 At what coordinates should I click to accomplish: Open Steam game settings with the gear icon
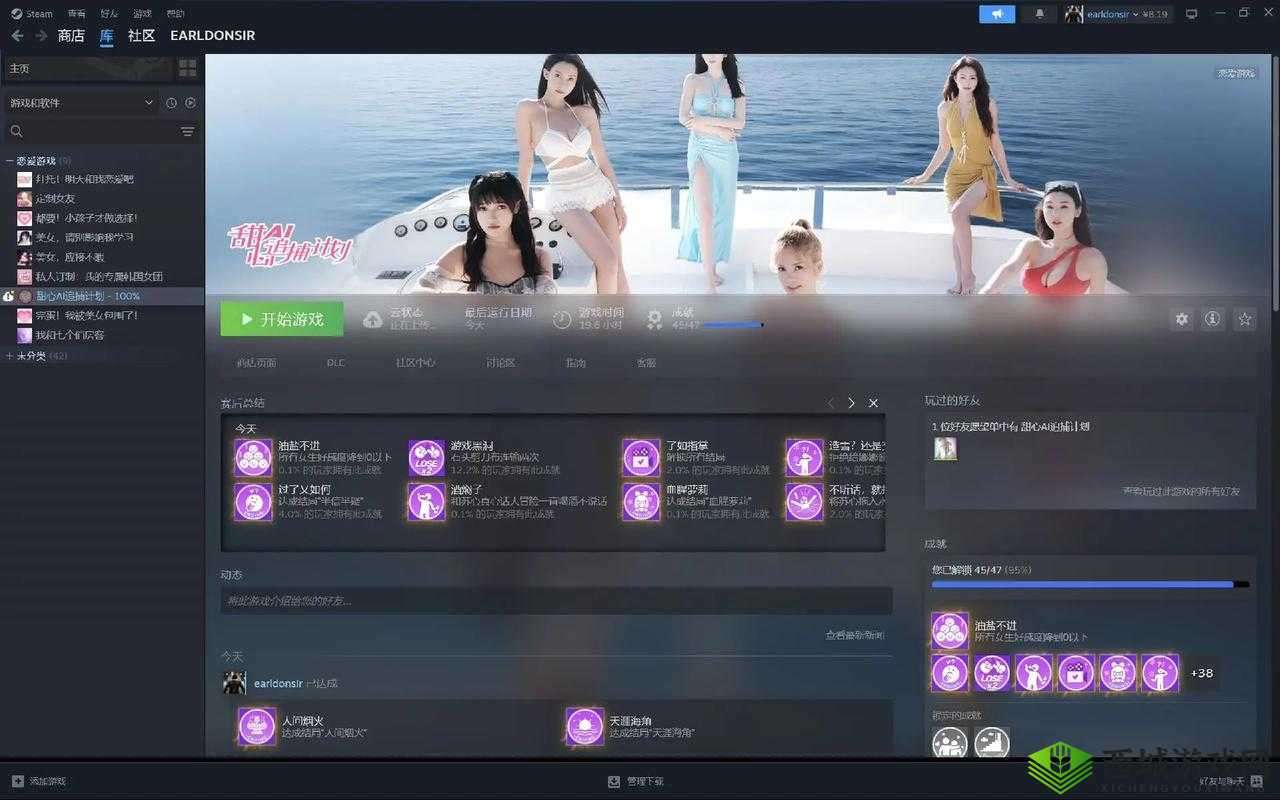click(1181, 318)
